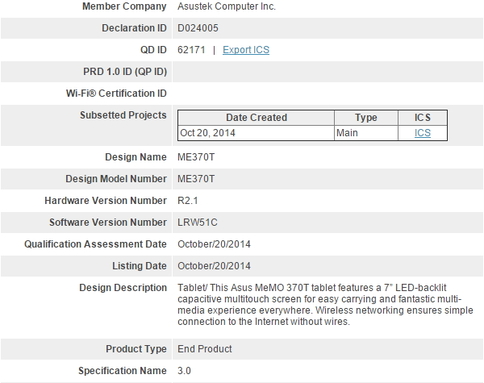
Task: Open the ICS link in Subsetted Projects table
Action: [422, 133]
